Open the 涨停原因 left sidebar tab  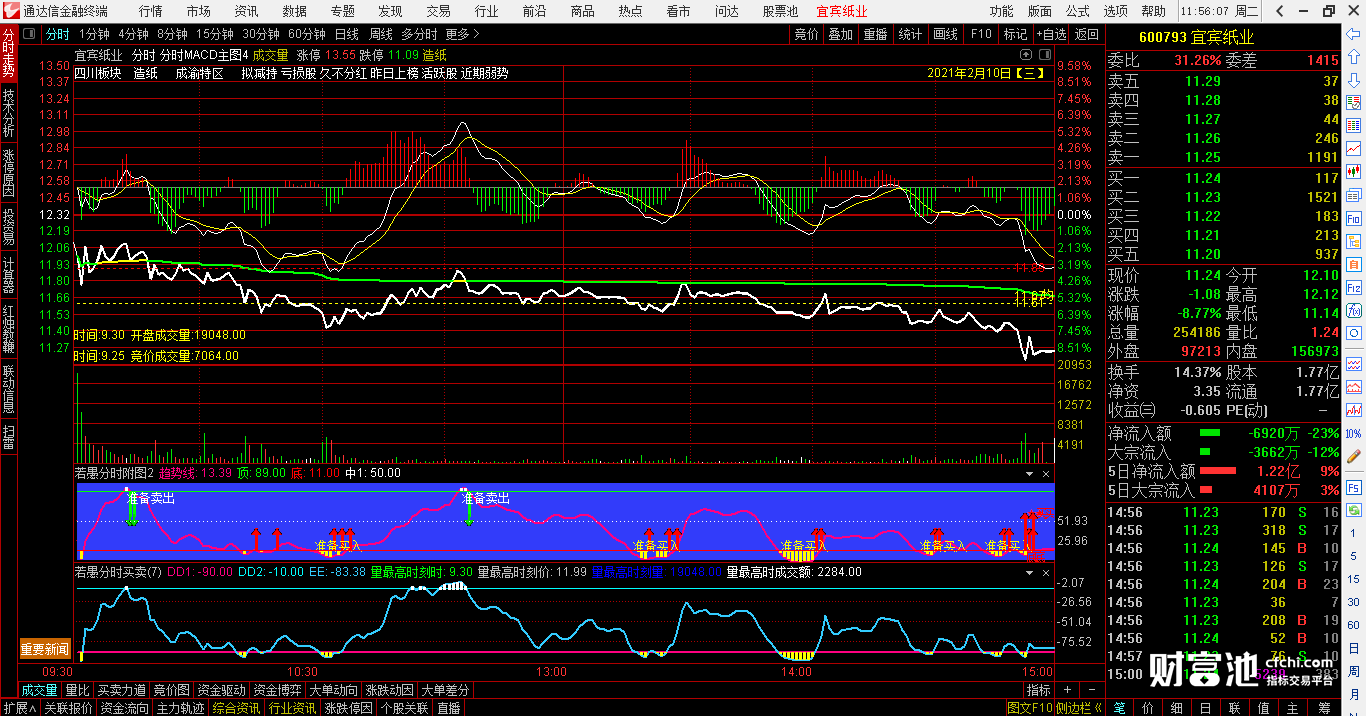coord(9,172)
